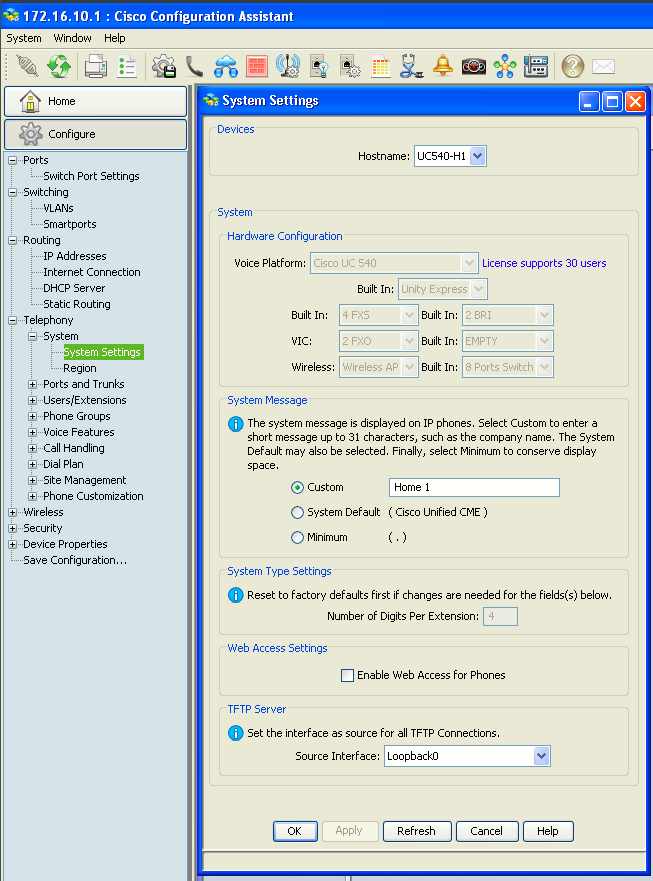Screen dimensions: 653x881
Task: Open the Telephone handset toolbar icon
Action: (x=194, y=66)
